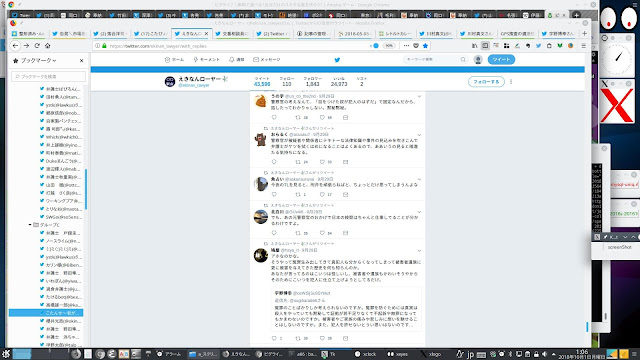
Task: Open the 鴻盤 tweet's avatar
Action: 261,256
